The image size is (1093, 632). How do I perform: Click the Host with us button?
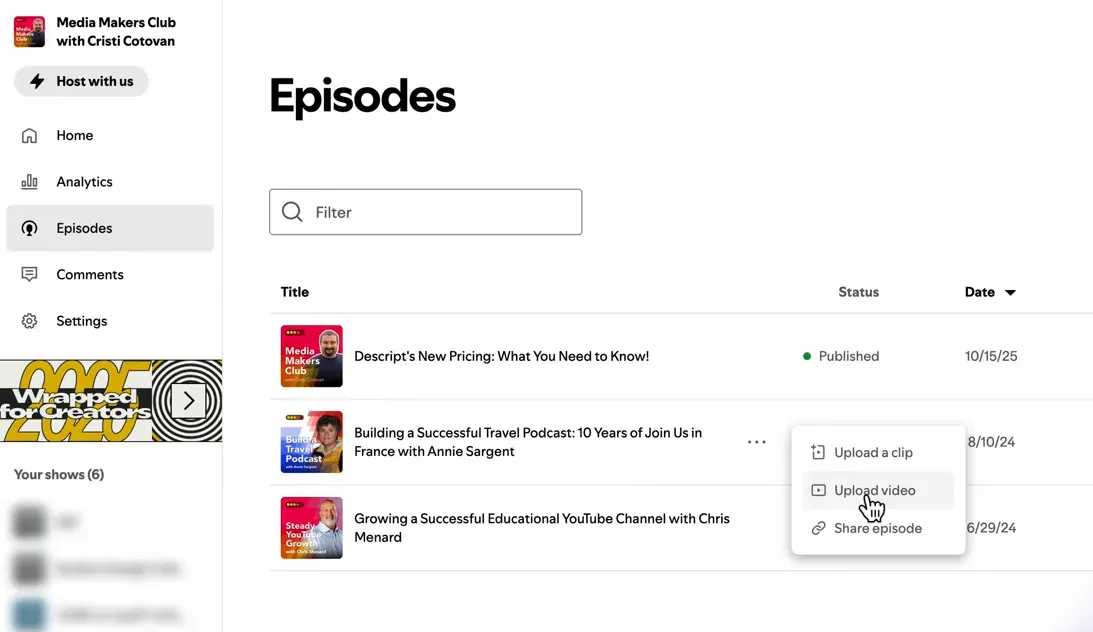tap(80, 81)
